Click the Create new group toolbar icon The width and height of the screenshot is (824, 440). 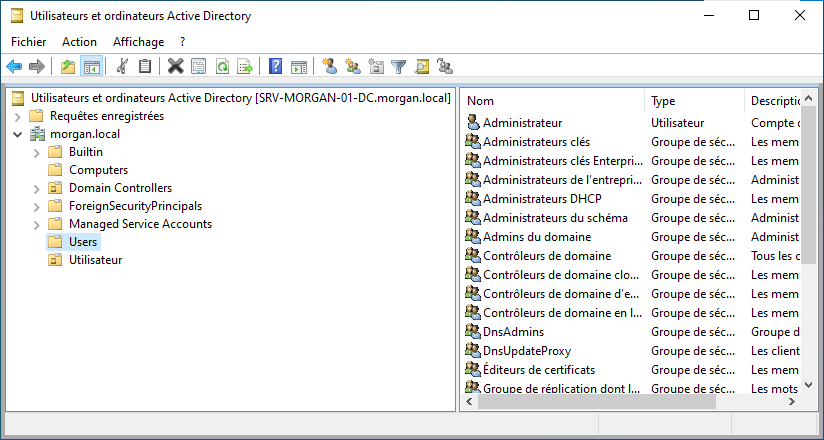(353, 67)
